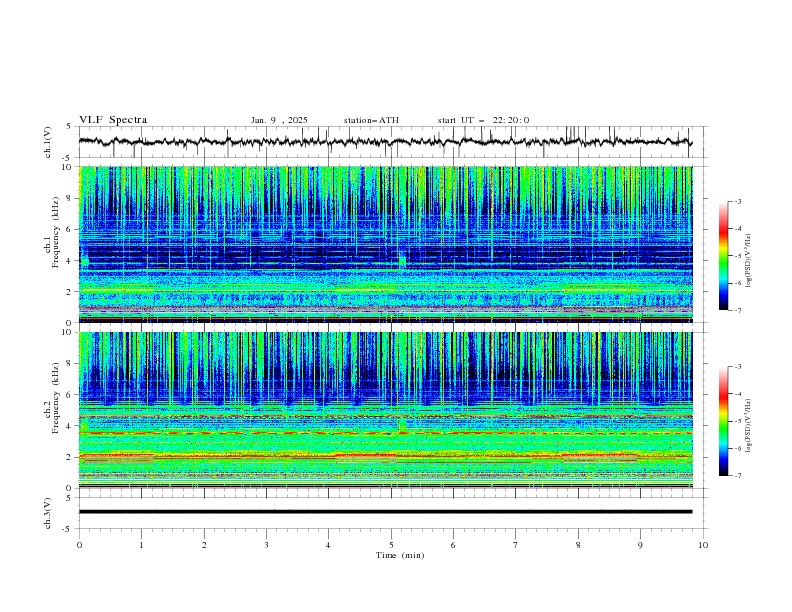This screenshot has height=612, width=792.
Task: Click the "-5" tick on the ch.1(V) axis
Action: 68,158
